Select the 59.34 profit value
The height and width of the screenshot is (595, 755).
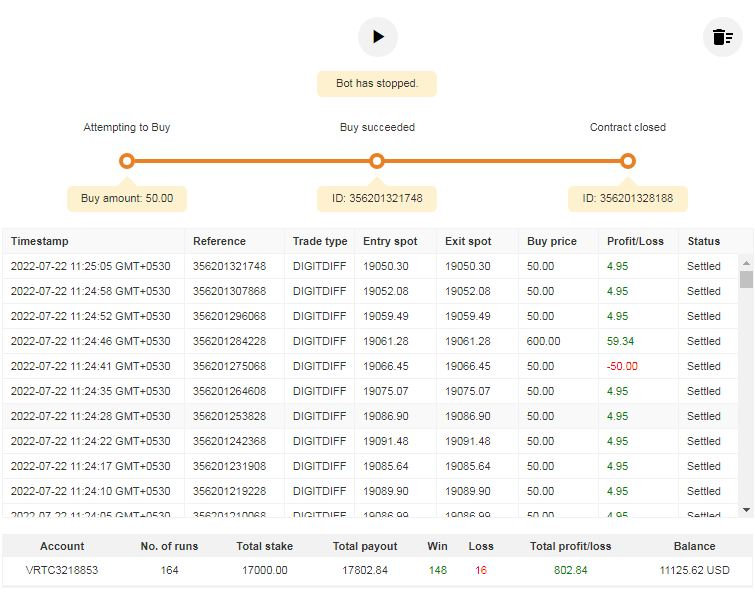620,341
